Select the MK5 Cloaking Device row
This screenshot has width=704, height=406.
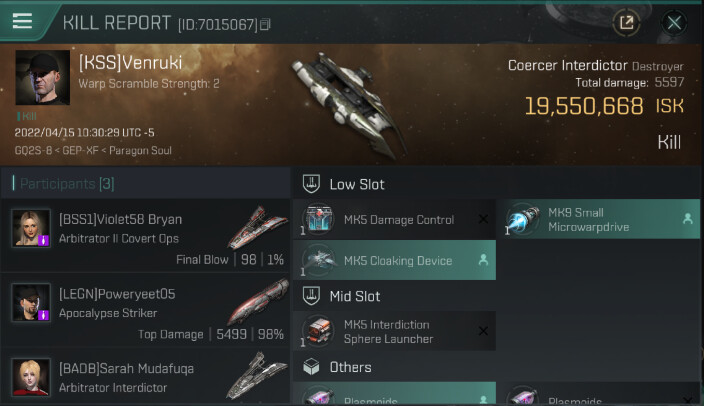pos(395,260)
